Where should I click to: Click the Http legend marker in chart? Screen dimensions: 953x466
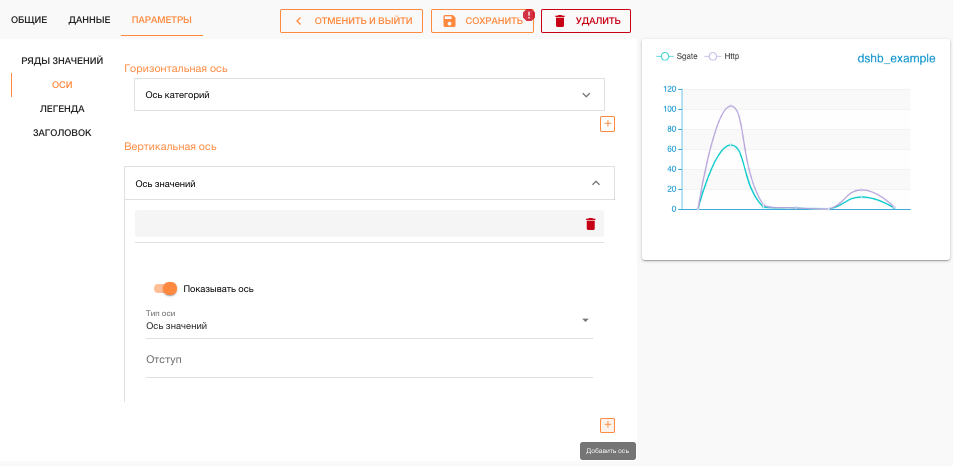[x=714, y=57]
